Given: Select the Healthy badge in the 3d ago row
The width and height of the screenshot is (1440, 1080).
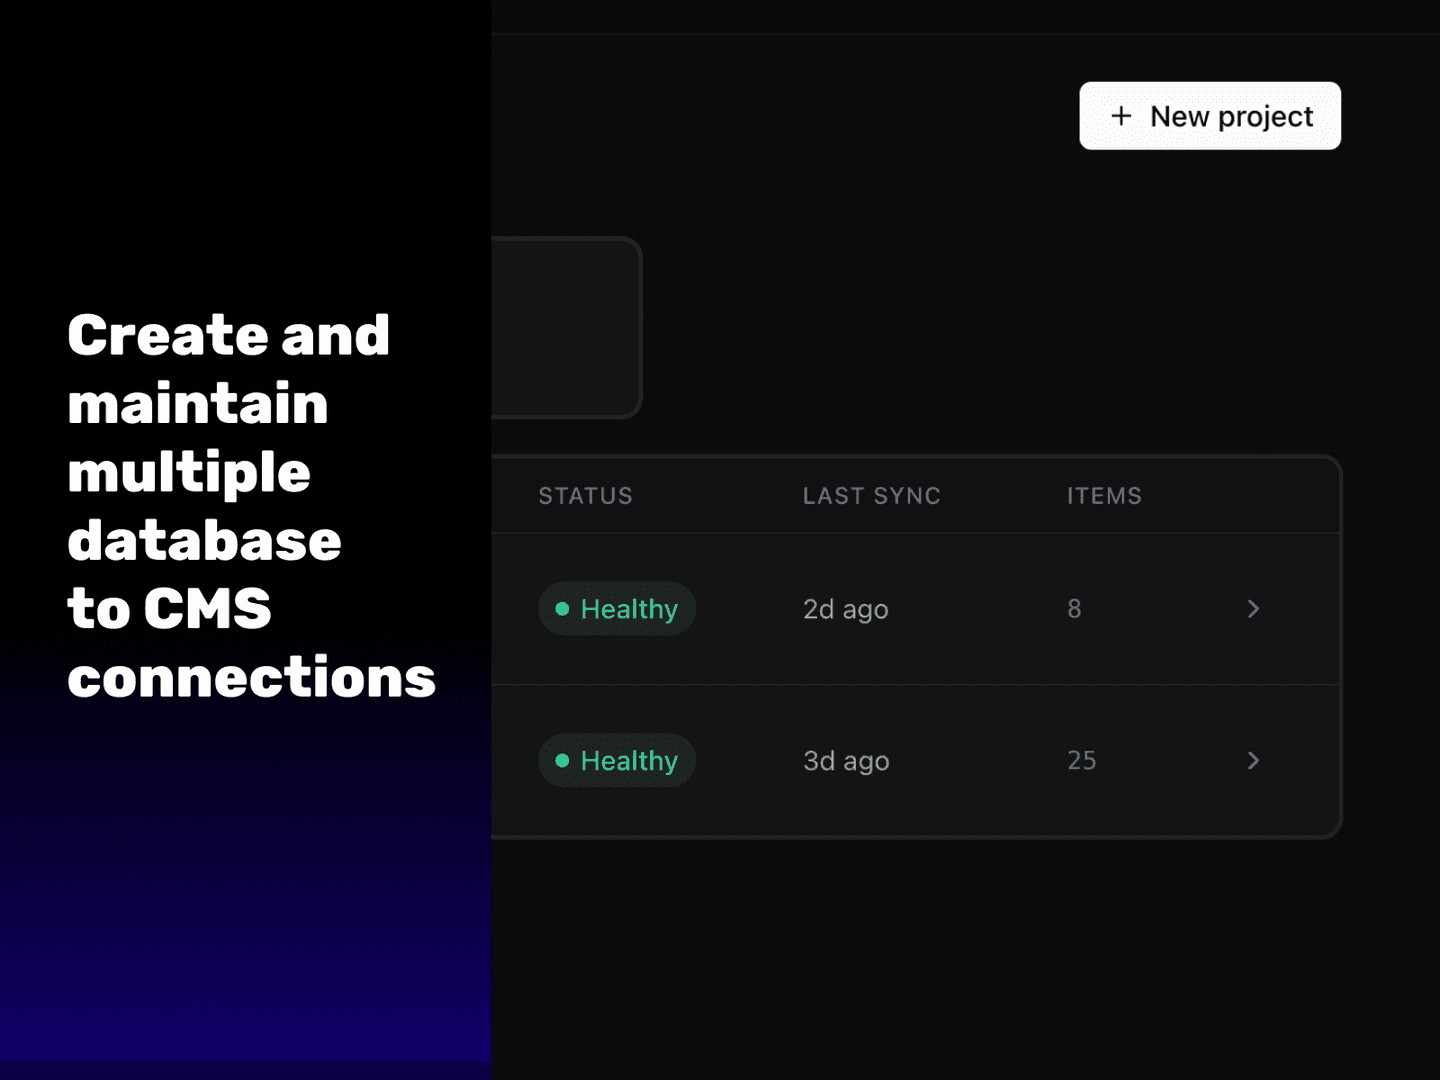Looking at the screenshot, I should (617, 761).
